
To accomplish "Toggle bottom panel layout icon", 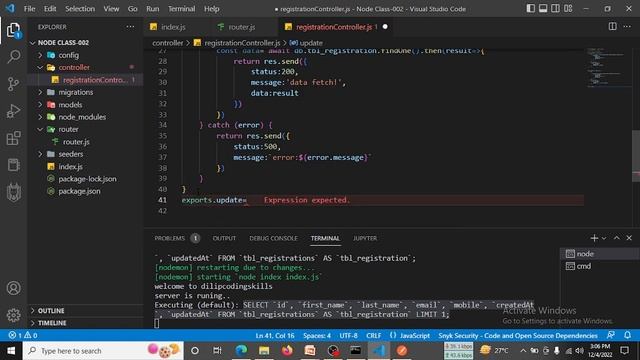I will click(x=543, y=9).
